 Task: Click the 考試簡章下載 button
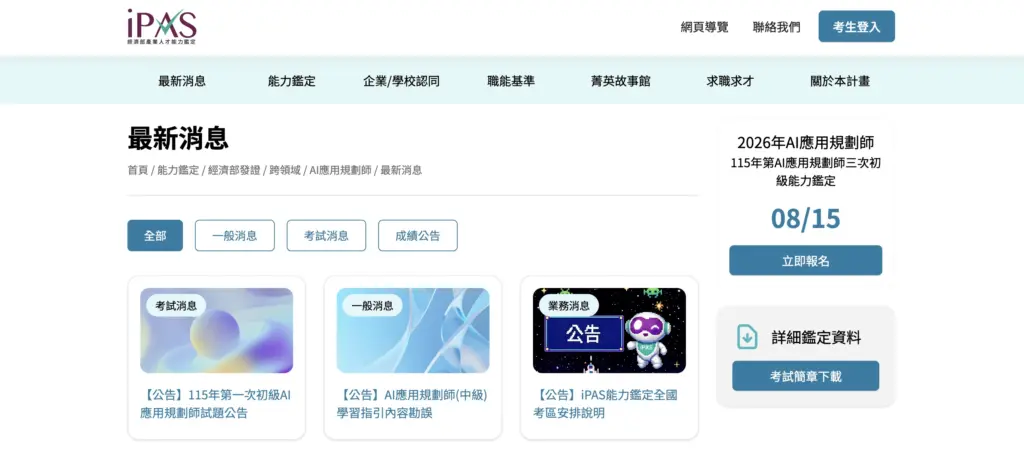point(805,376)
